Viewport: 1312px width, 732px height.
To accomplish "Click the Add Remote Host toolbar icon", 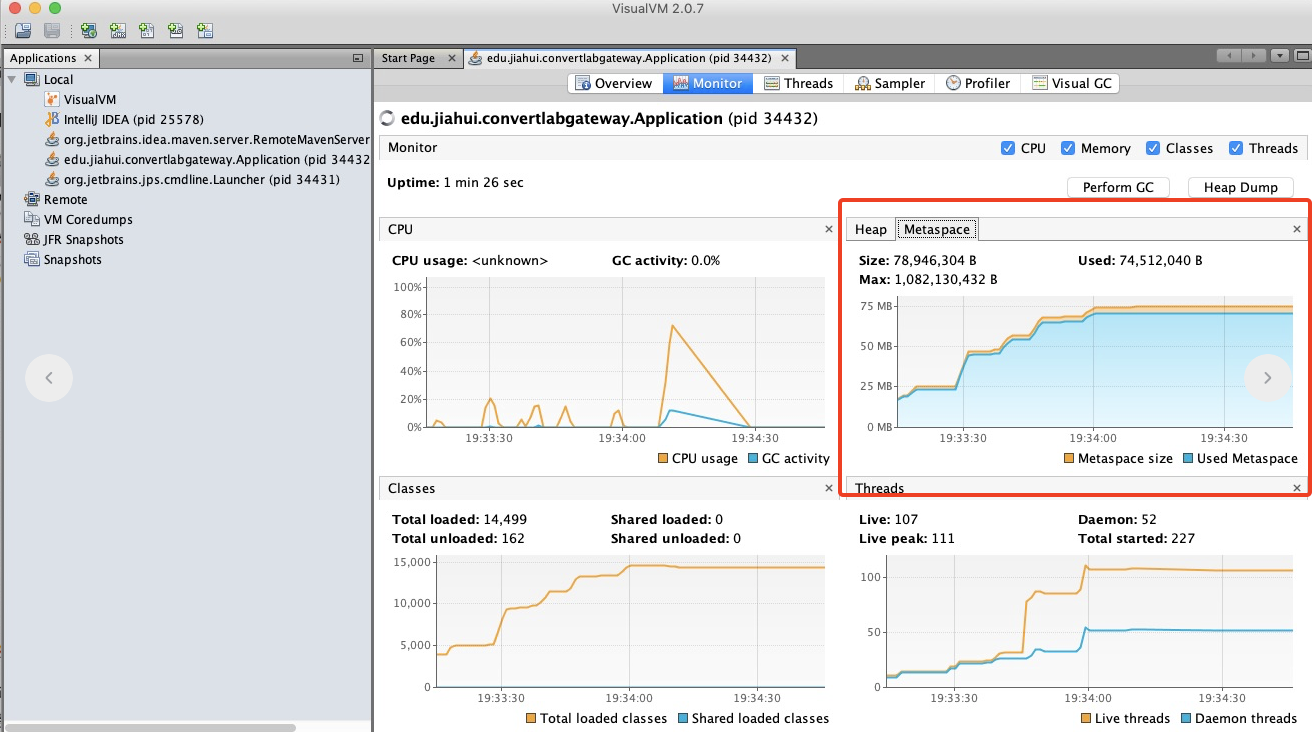I will click(89, 31).
